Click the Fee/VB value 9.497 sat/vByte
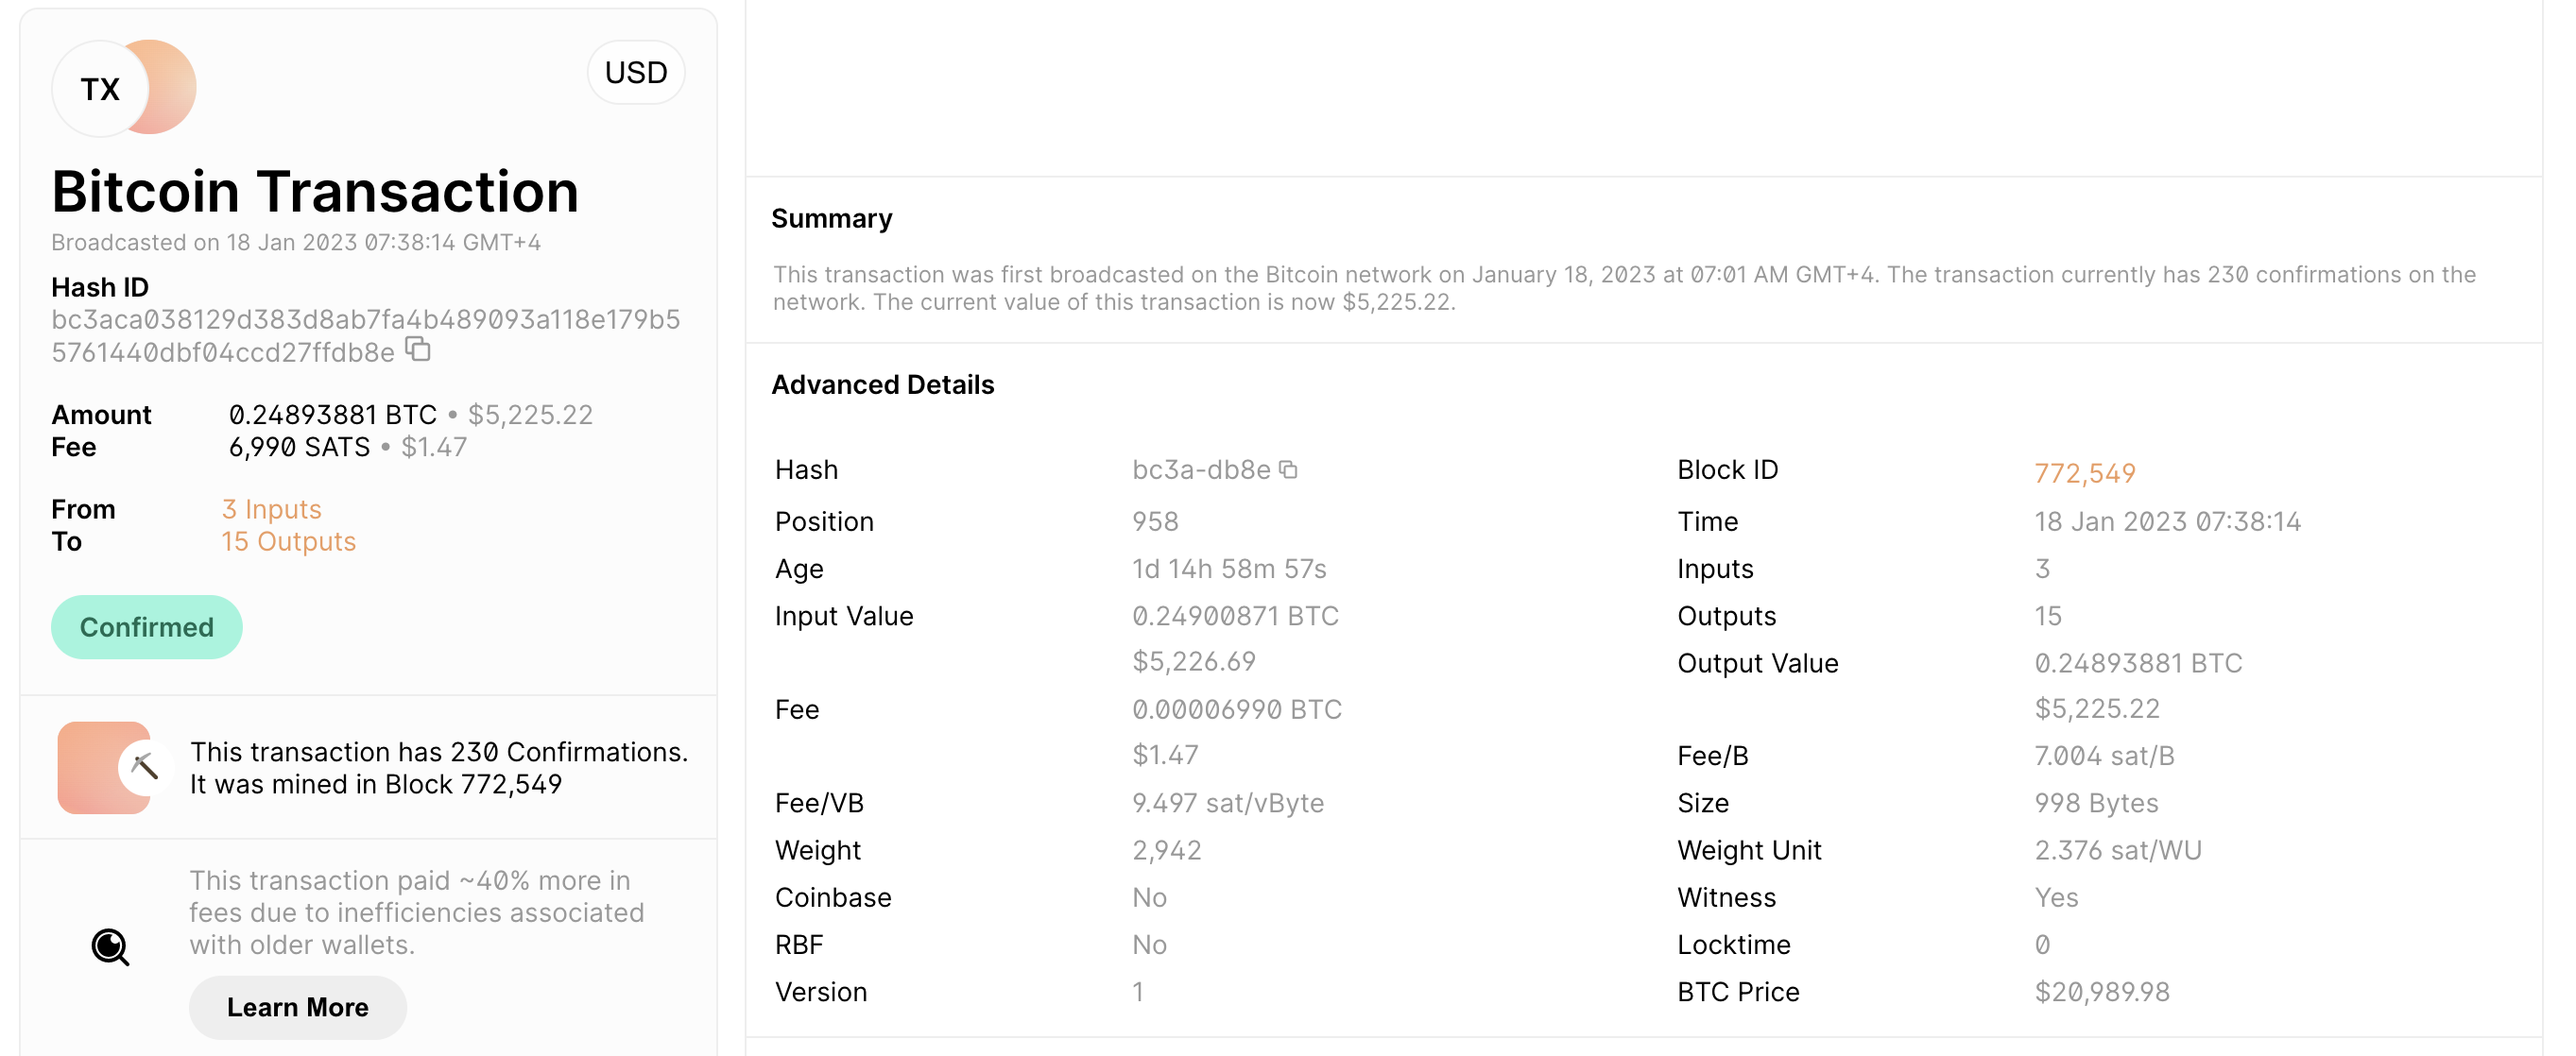This screenshot has width=2576, height=1056. pos(1227,803)
